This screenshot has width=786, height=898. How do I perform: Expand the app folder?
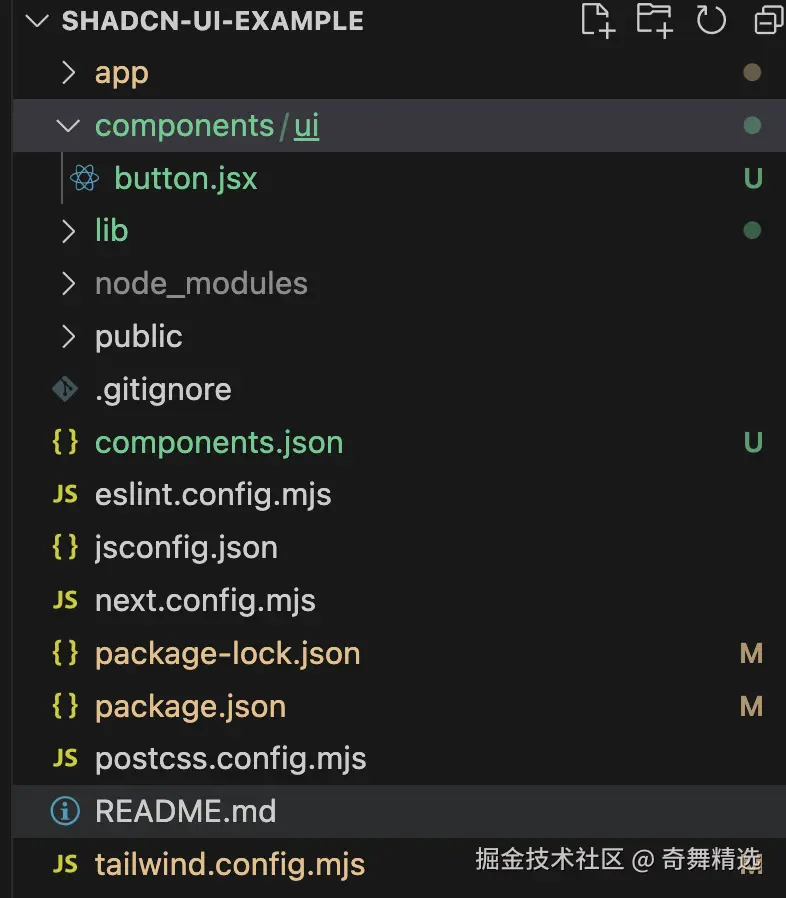click(x=68, y=73)
